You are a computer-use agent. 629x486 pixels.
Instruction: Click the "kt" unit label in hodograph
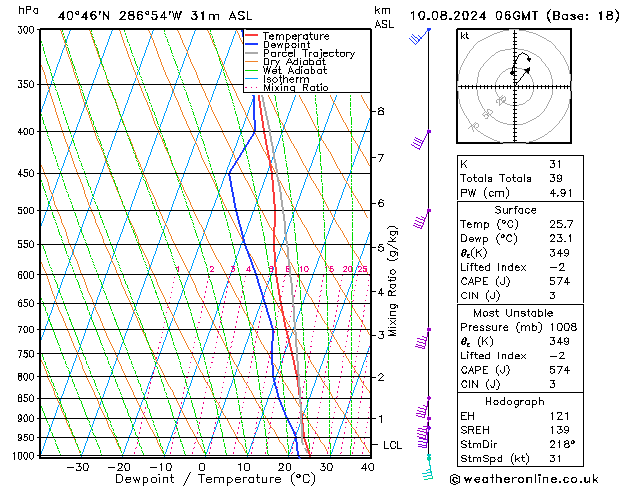coord(465,36)
